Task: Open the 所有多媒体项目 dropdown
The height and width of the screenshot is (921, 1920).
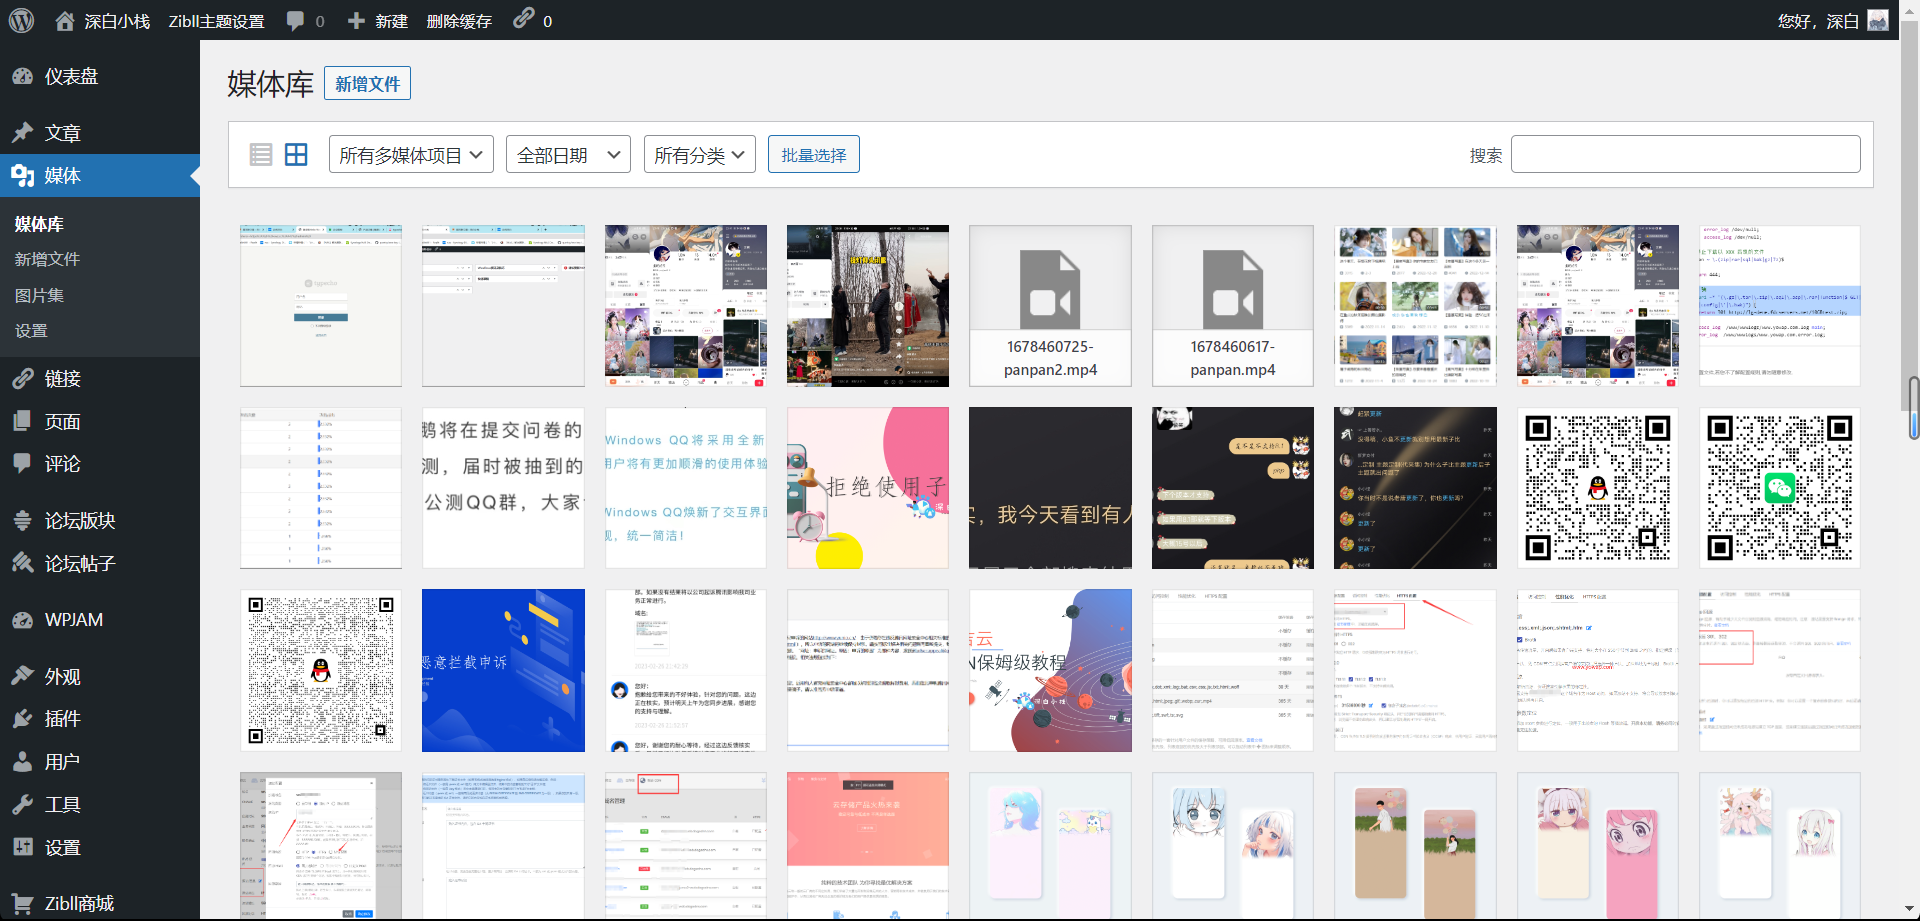Action: pos(410,154)
